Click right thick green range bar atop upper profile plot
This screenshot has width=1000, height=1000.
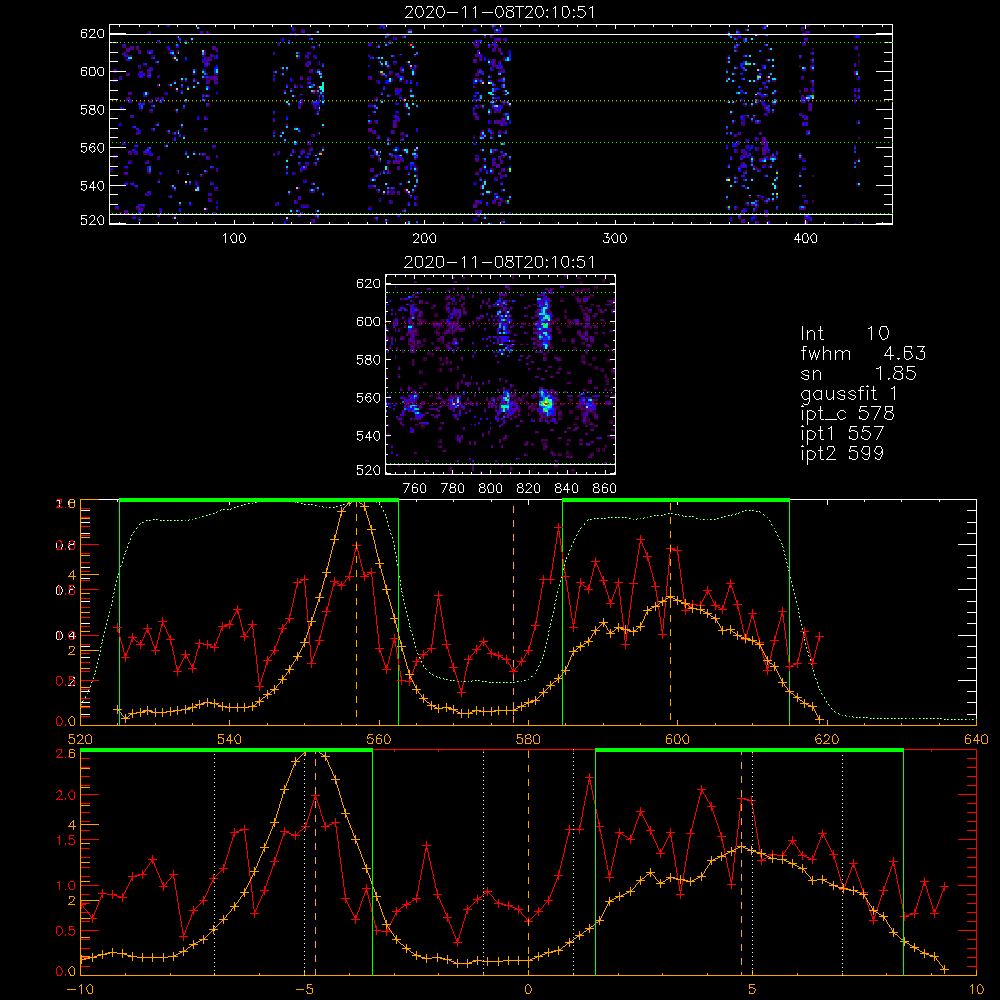point(676,501)
